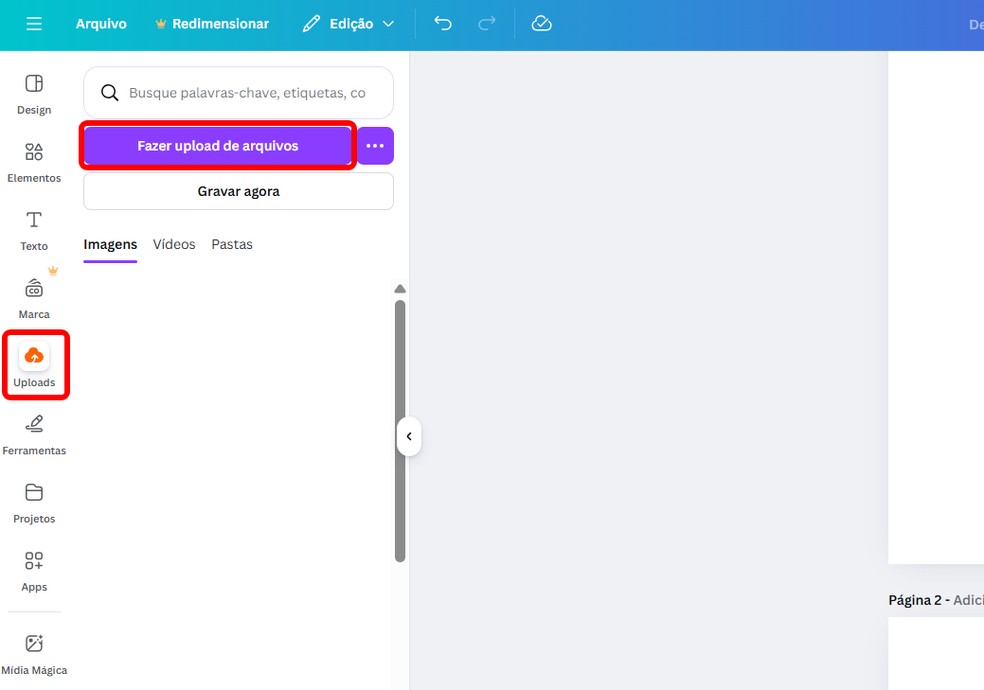Click the uploads search field
984x690 pixels.
(238, 93)
